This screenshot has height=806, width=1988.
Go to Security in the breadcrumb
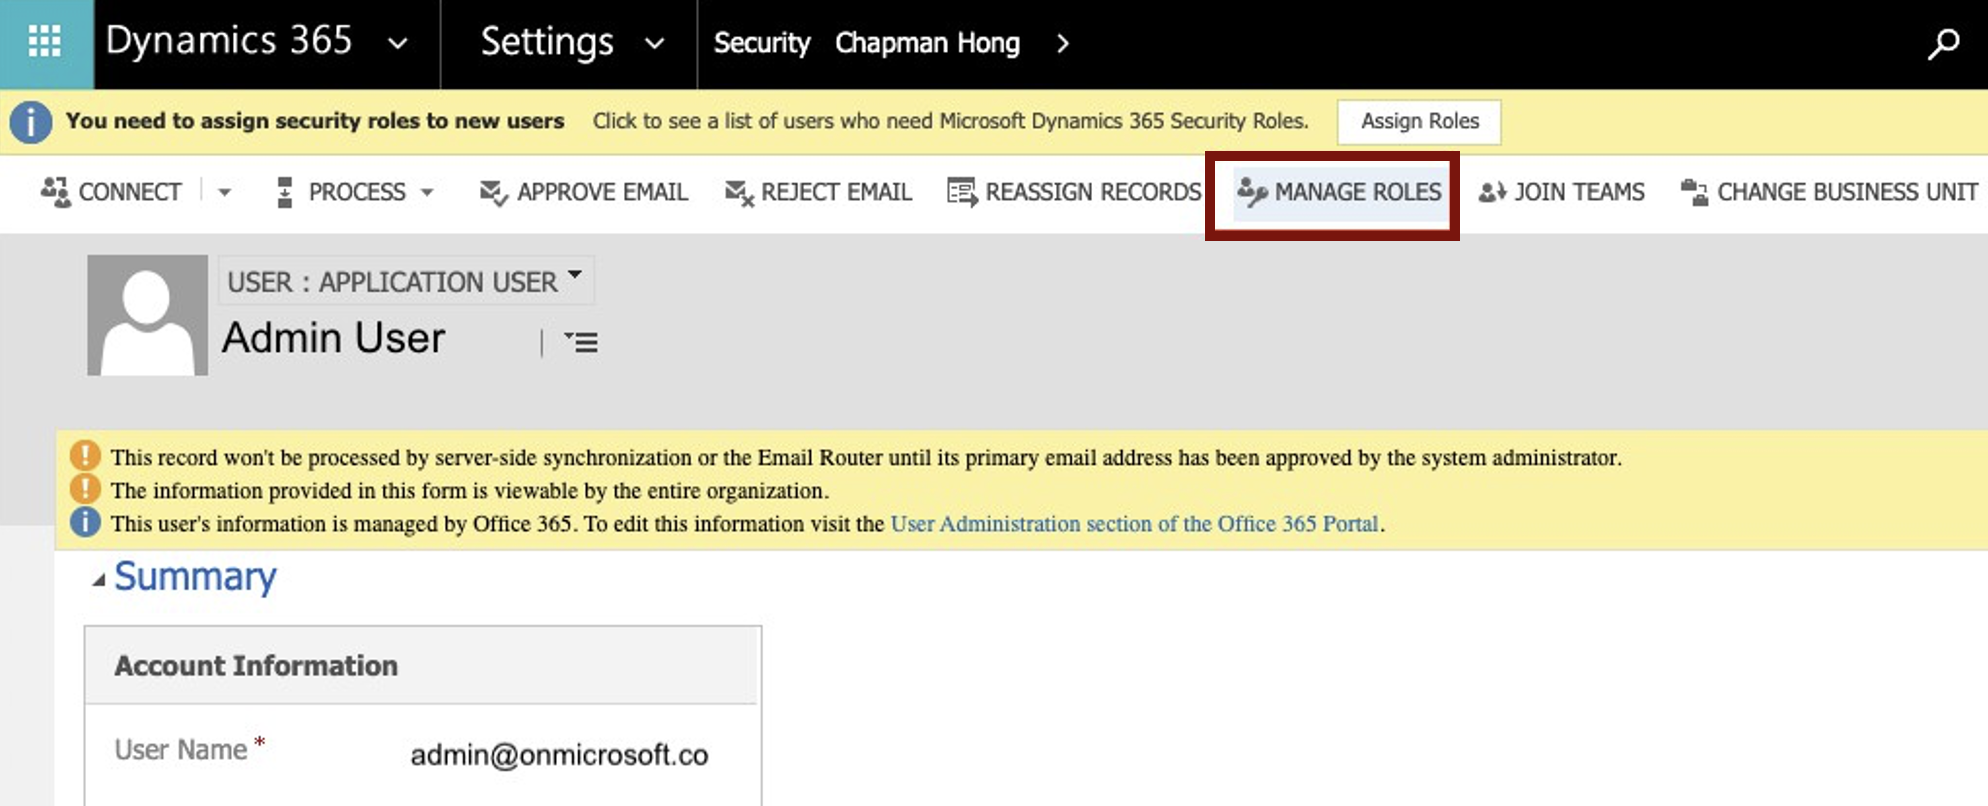pos(762,43)
